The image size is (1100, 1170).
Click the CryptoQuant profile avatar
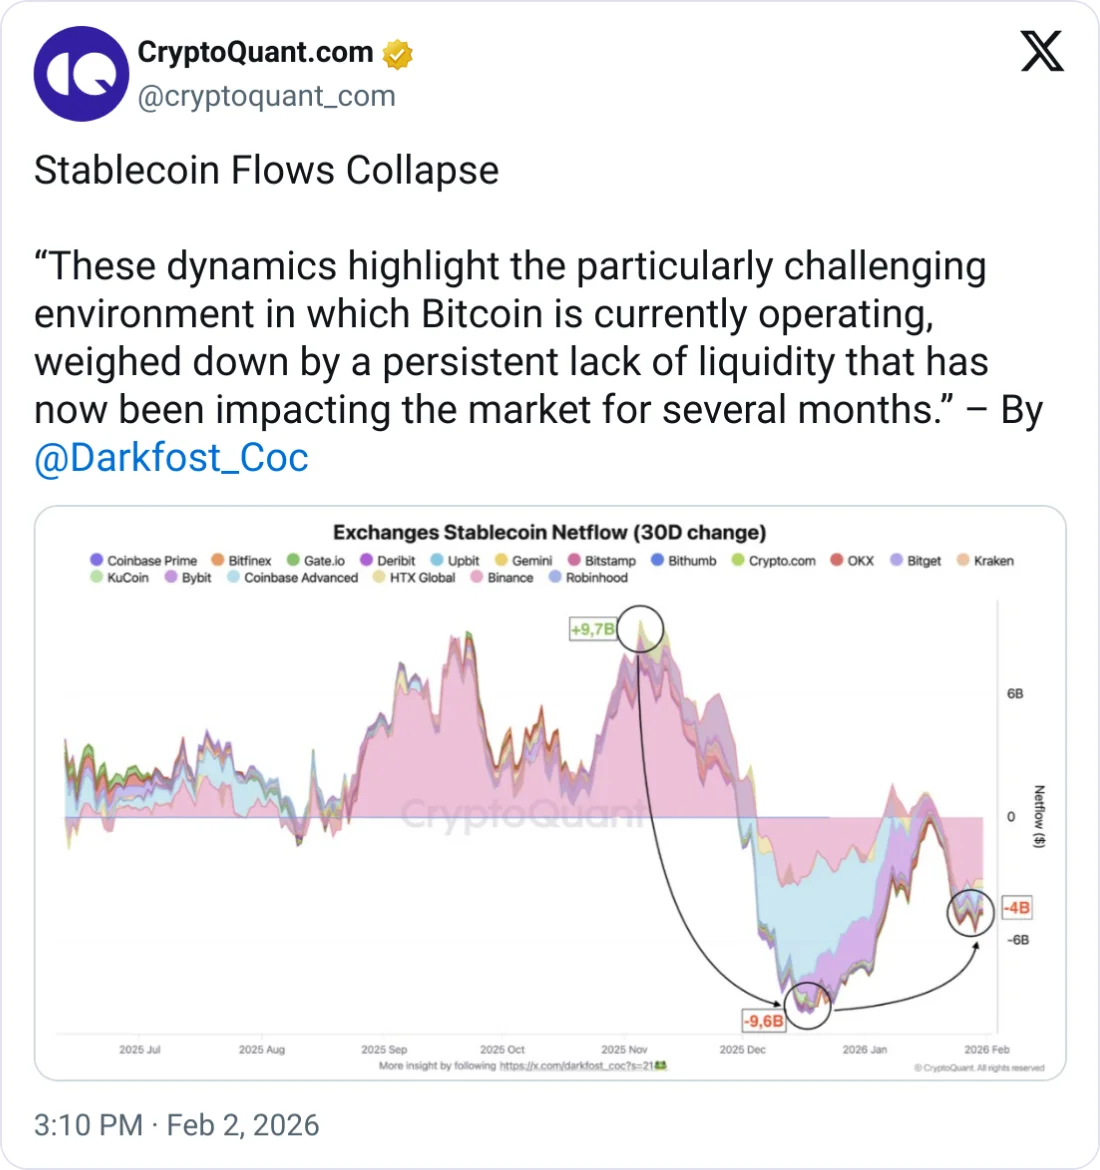(x=81, y=74)
